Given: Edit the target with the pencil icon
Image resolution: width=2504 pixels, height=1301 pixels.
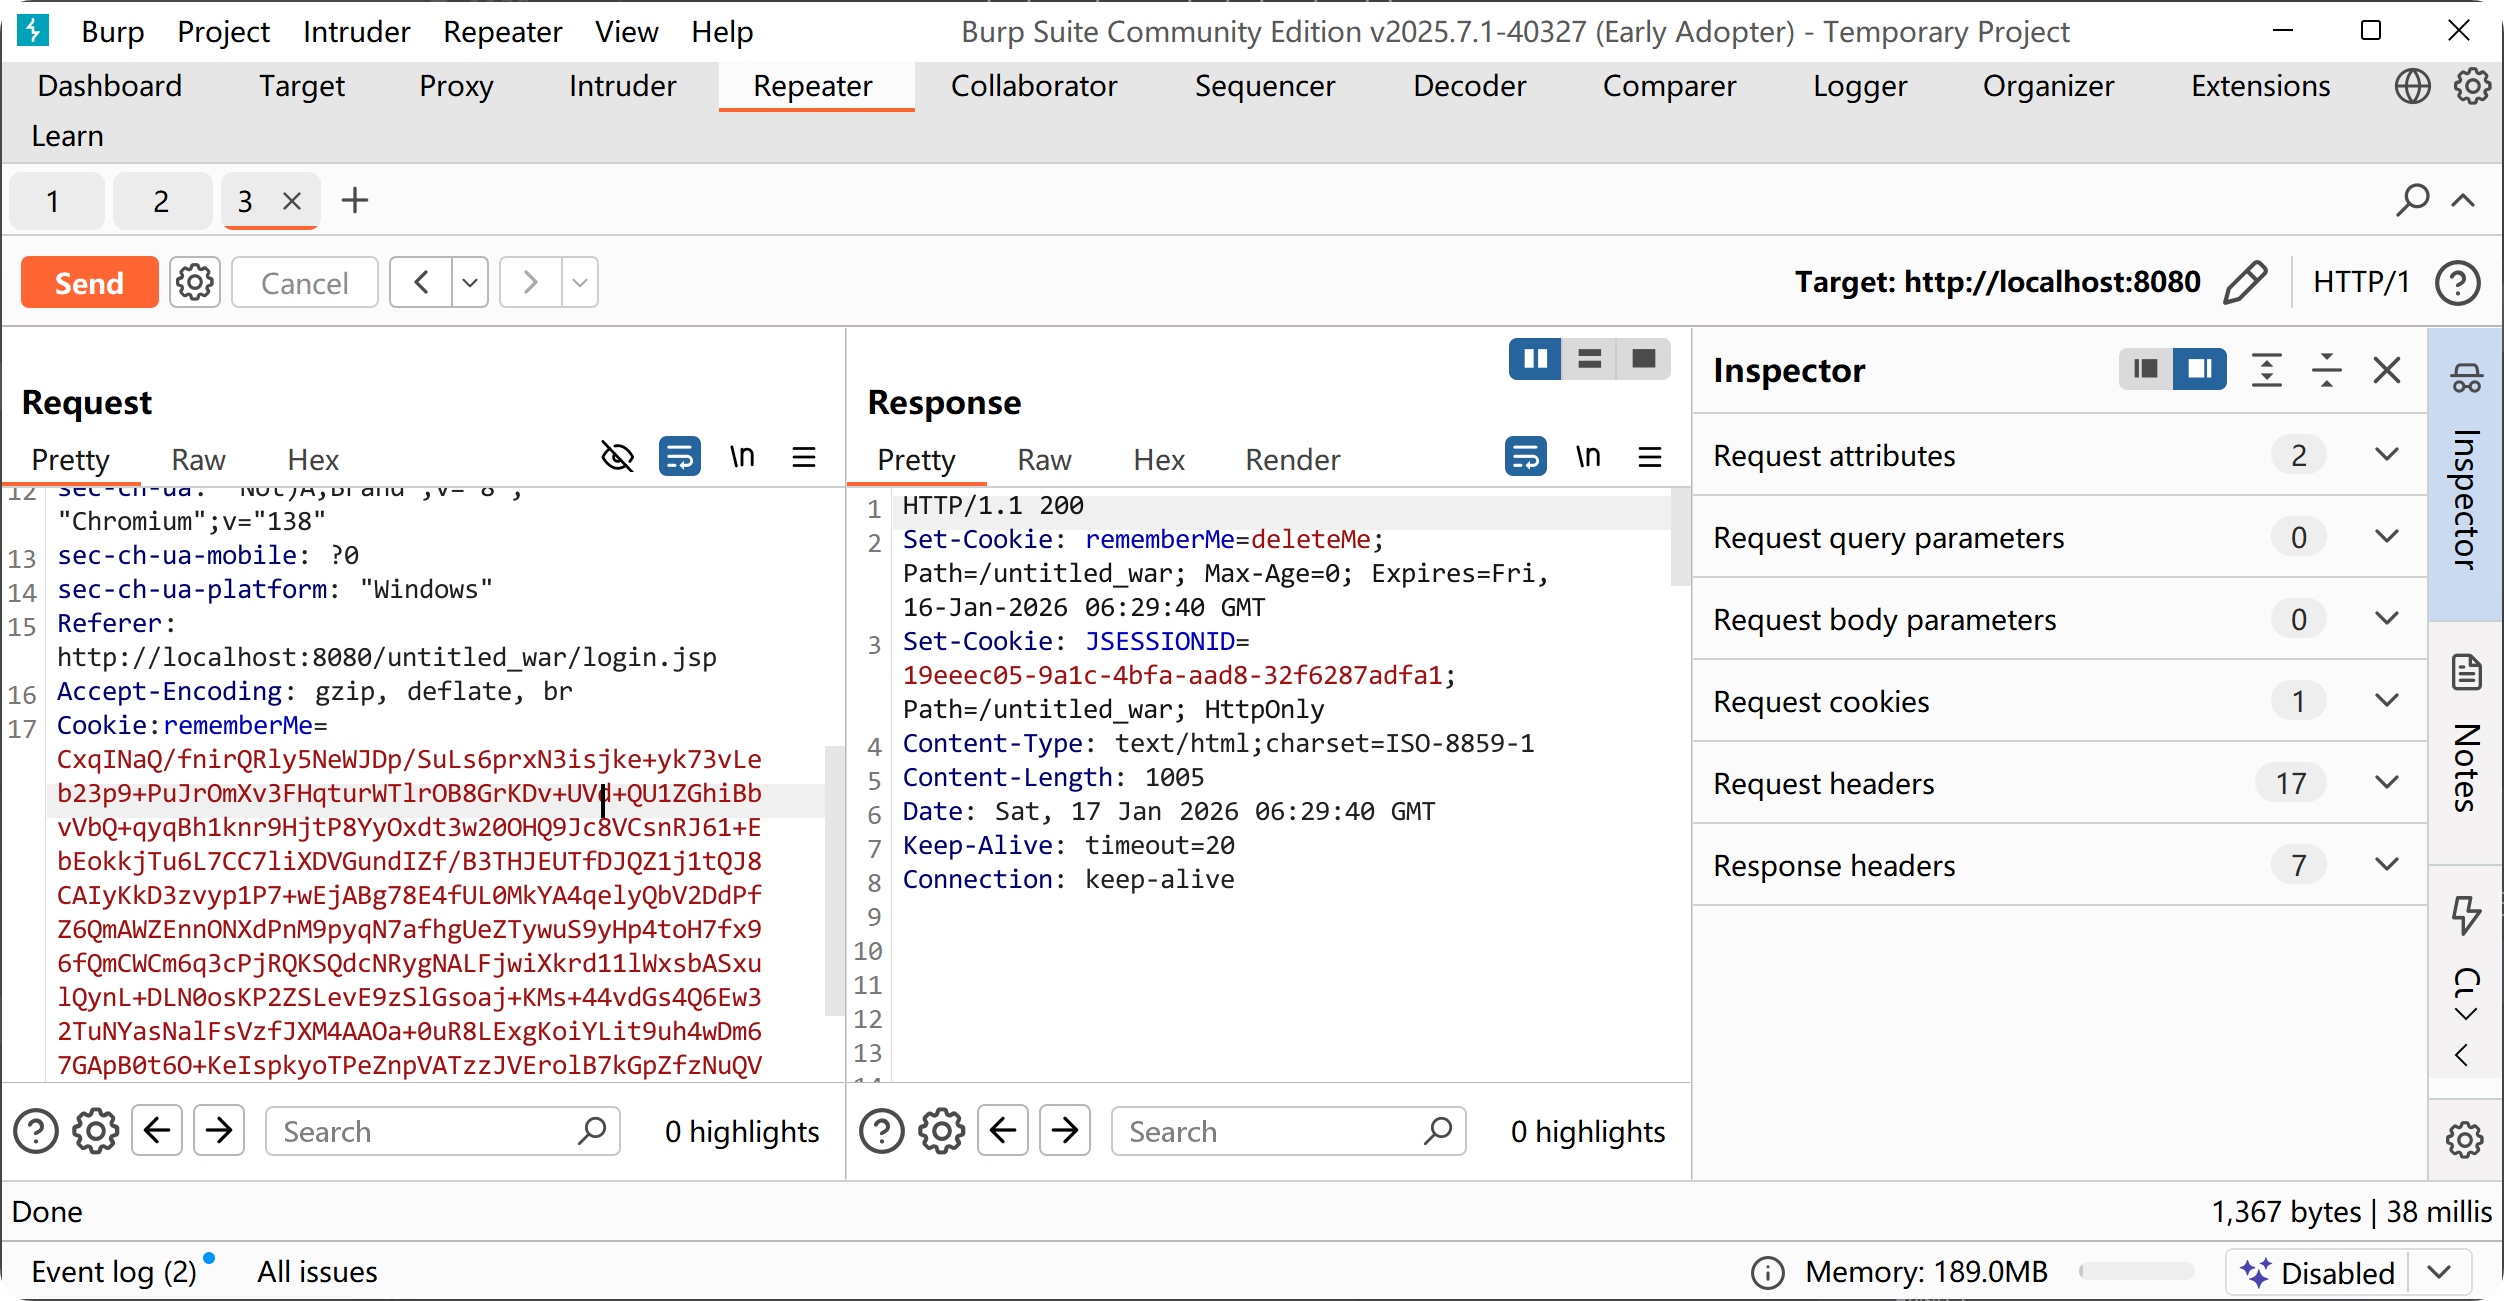Looking at the screenshot, I should tap(2245, 282).
